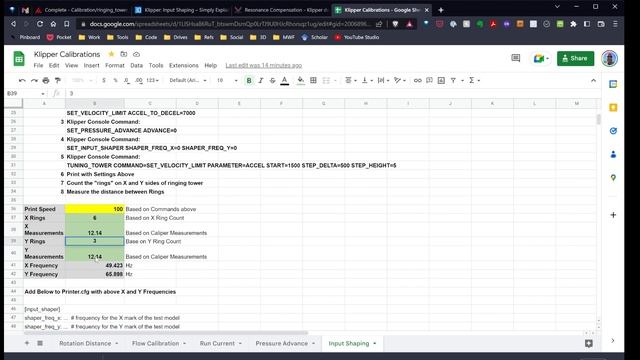Open text rotation dropdown
This screenshot has width=640, height=360.
point(400,80)
